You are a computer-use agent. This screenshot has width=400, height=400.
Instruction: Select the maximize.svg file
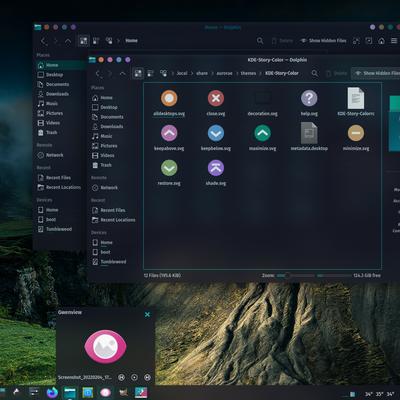click(262, 138)
